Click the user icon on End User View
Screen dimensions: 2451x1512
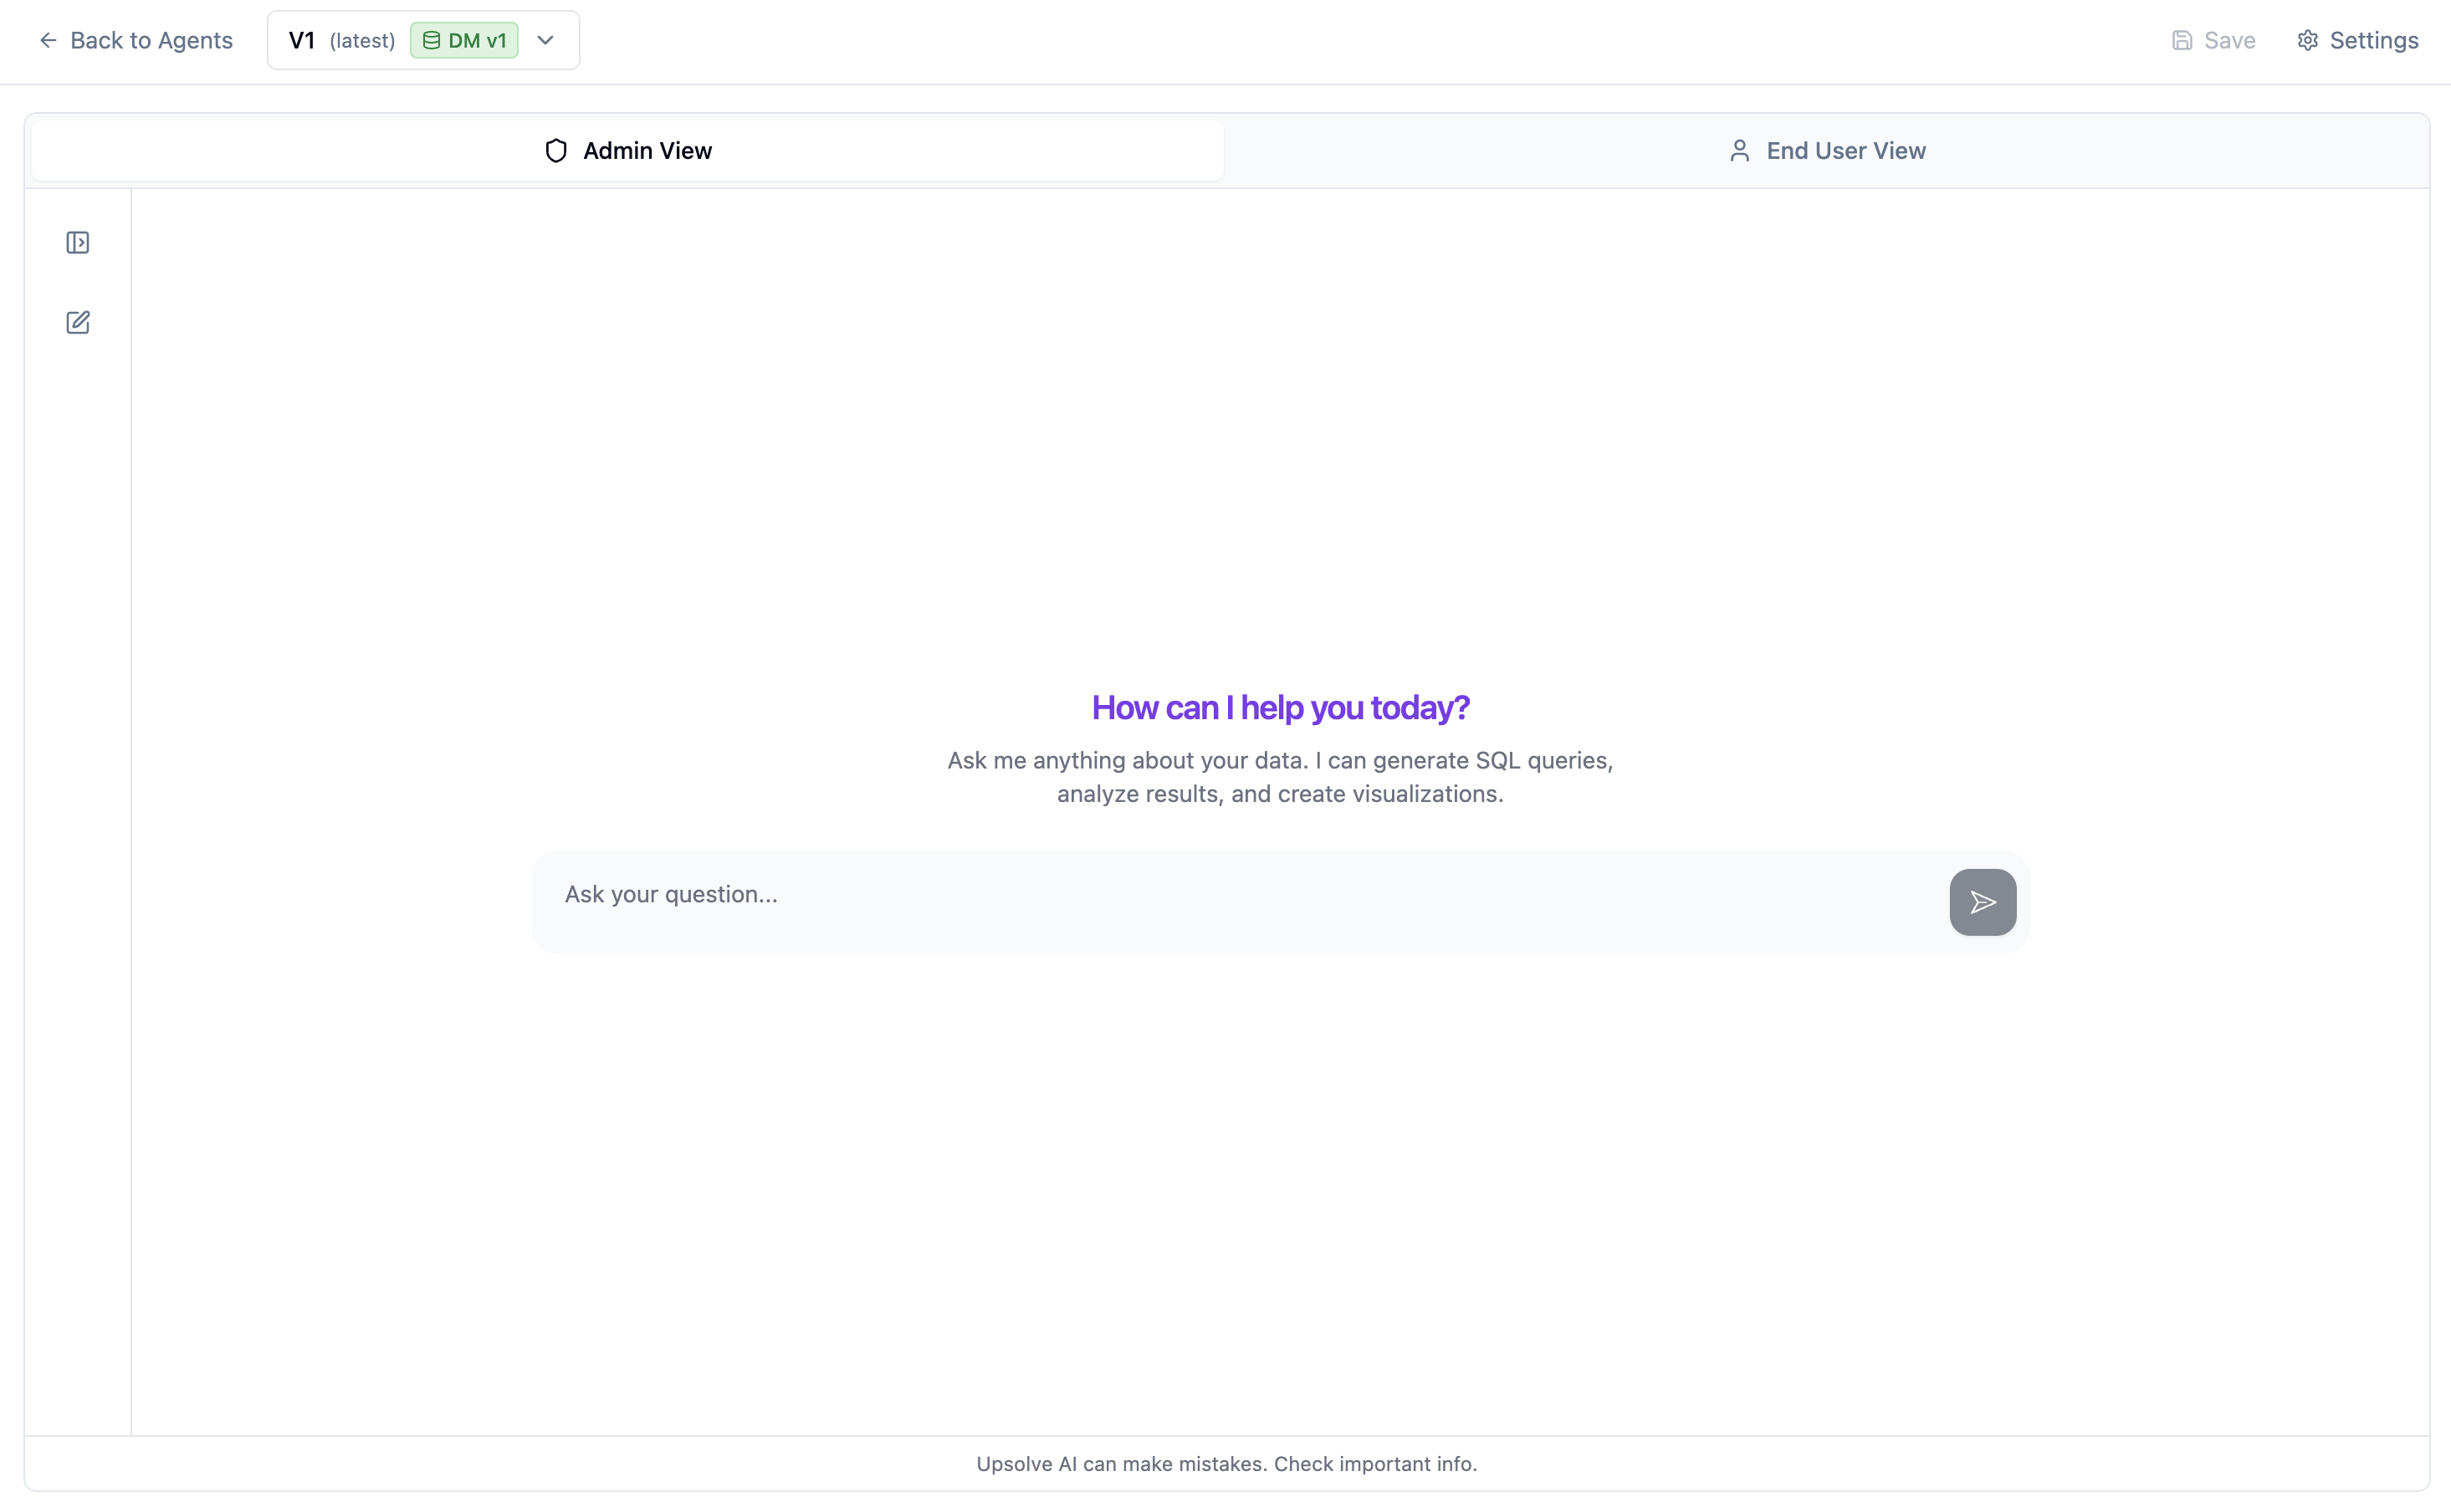point(1740,150)
